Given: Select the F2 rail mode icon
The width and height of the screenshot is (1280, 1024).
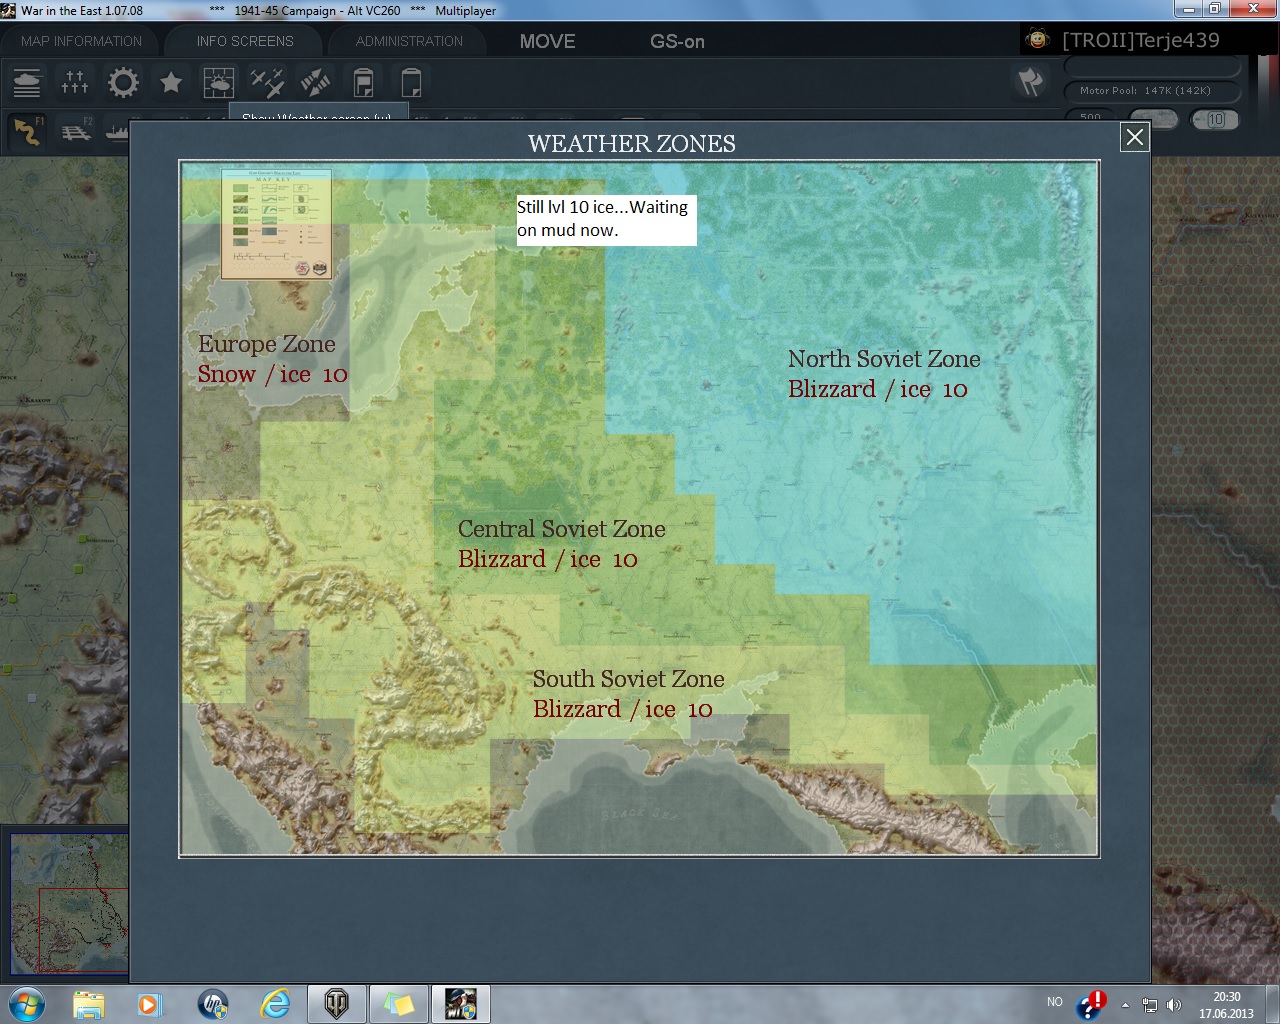Looking at the screenshot, I should coord(76,131).
